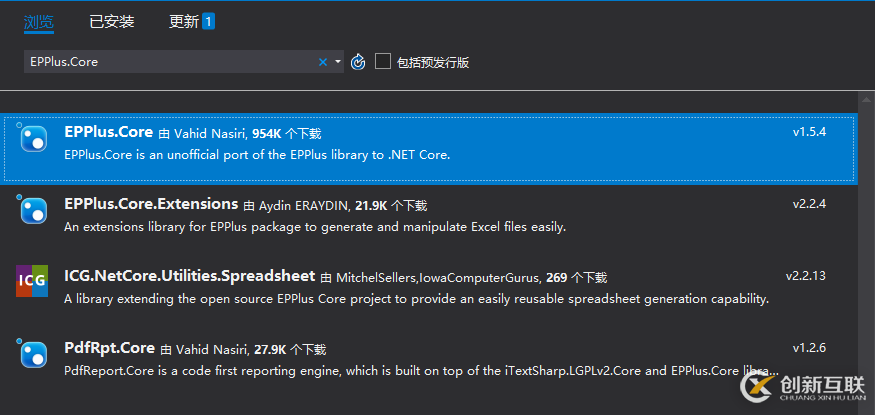The image size is (875, 415).
Task: Click the refresh search results icon
Action: click(x=358, y=62)
